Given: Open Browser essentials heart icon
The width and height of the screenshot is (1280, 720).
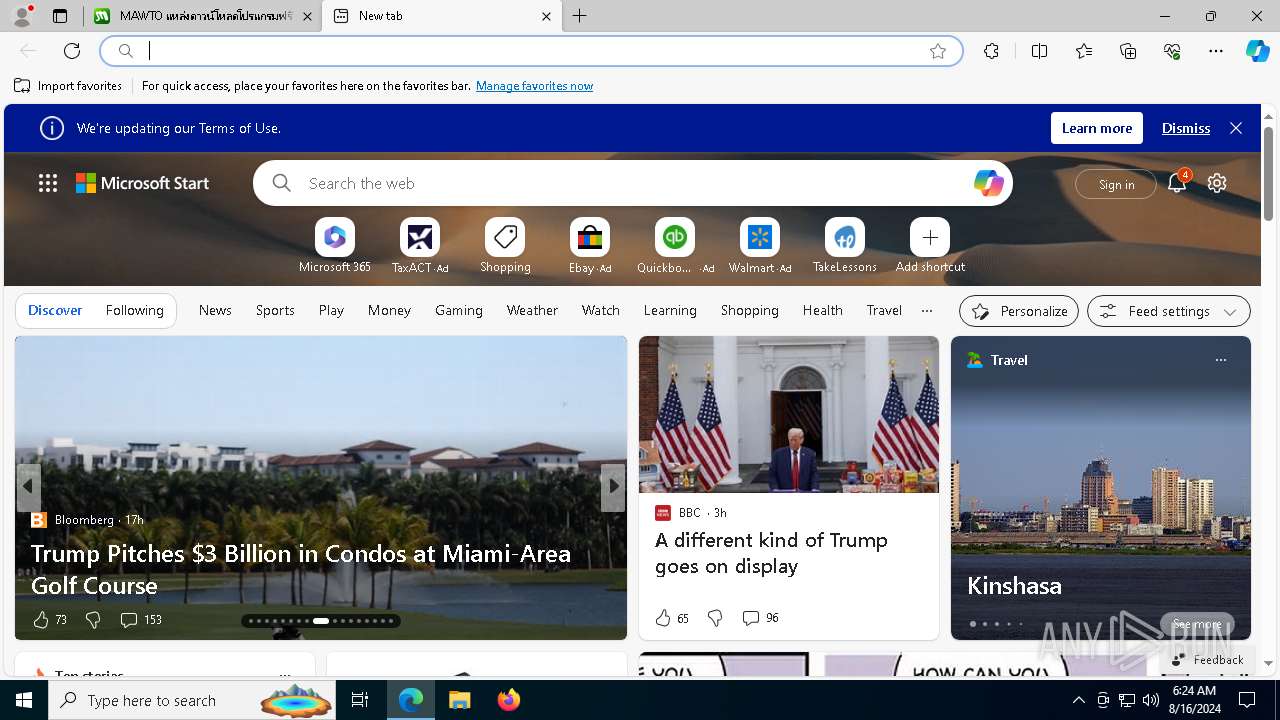Looking at the screenshot, I should (1172, 51).
